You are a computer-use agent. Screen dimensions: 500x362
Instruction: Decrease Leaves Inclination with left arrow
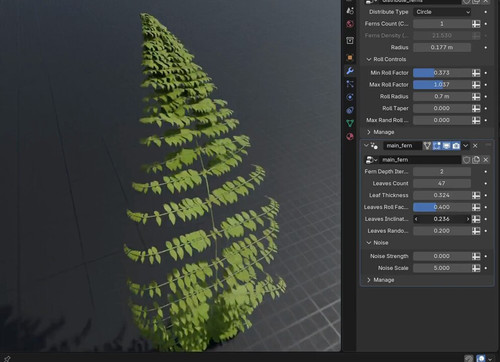tap(416, 219)
